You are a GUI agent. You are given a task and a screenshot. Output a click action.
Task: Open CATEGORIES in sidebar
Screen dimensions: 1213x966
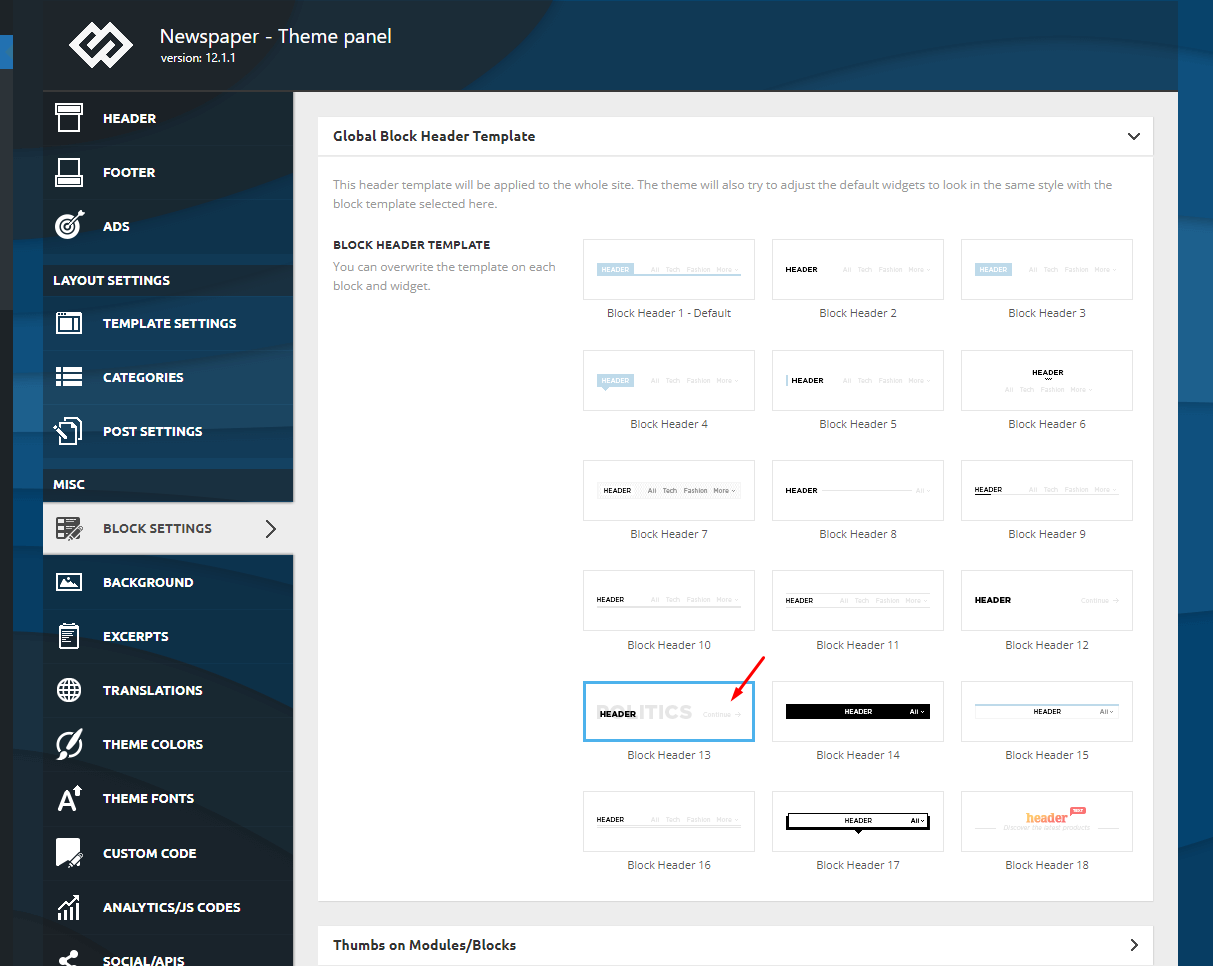click(x=168, y=377)
